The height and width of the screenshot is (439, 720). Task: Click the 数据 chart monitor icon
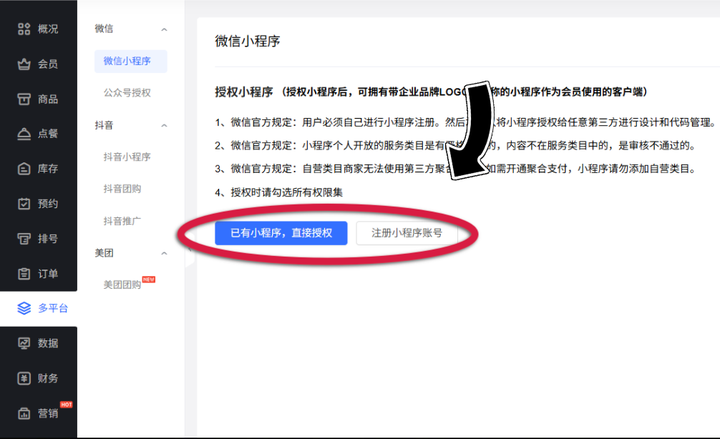coord(24,343)
